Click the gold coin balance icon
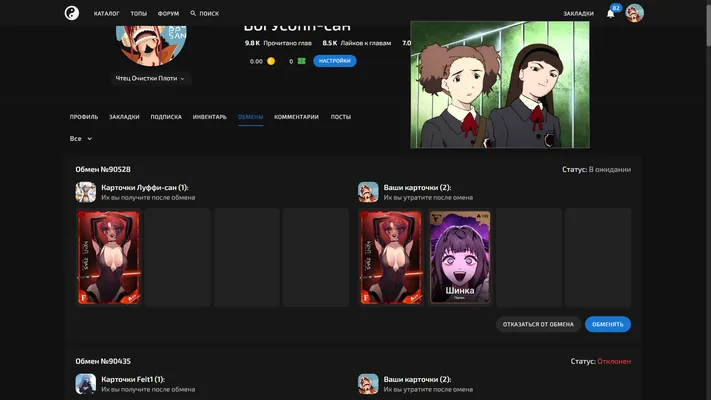The width and height of the screenshot is (711, 400). [x=271, y=61]
